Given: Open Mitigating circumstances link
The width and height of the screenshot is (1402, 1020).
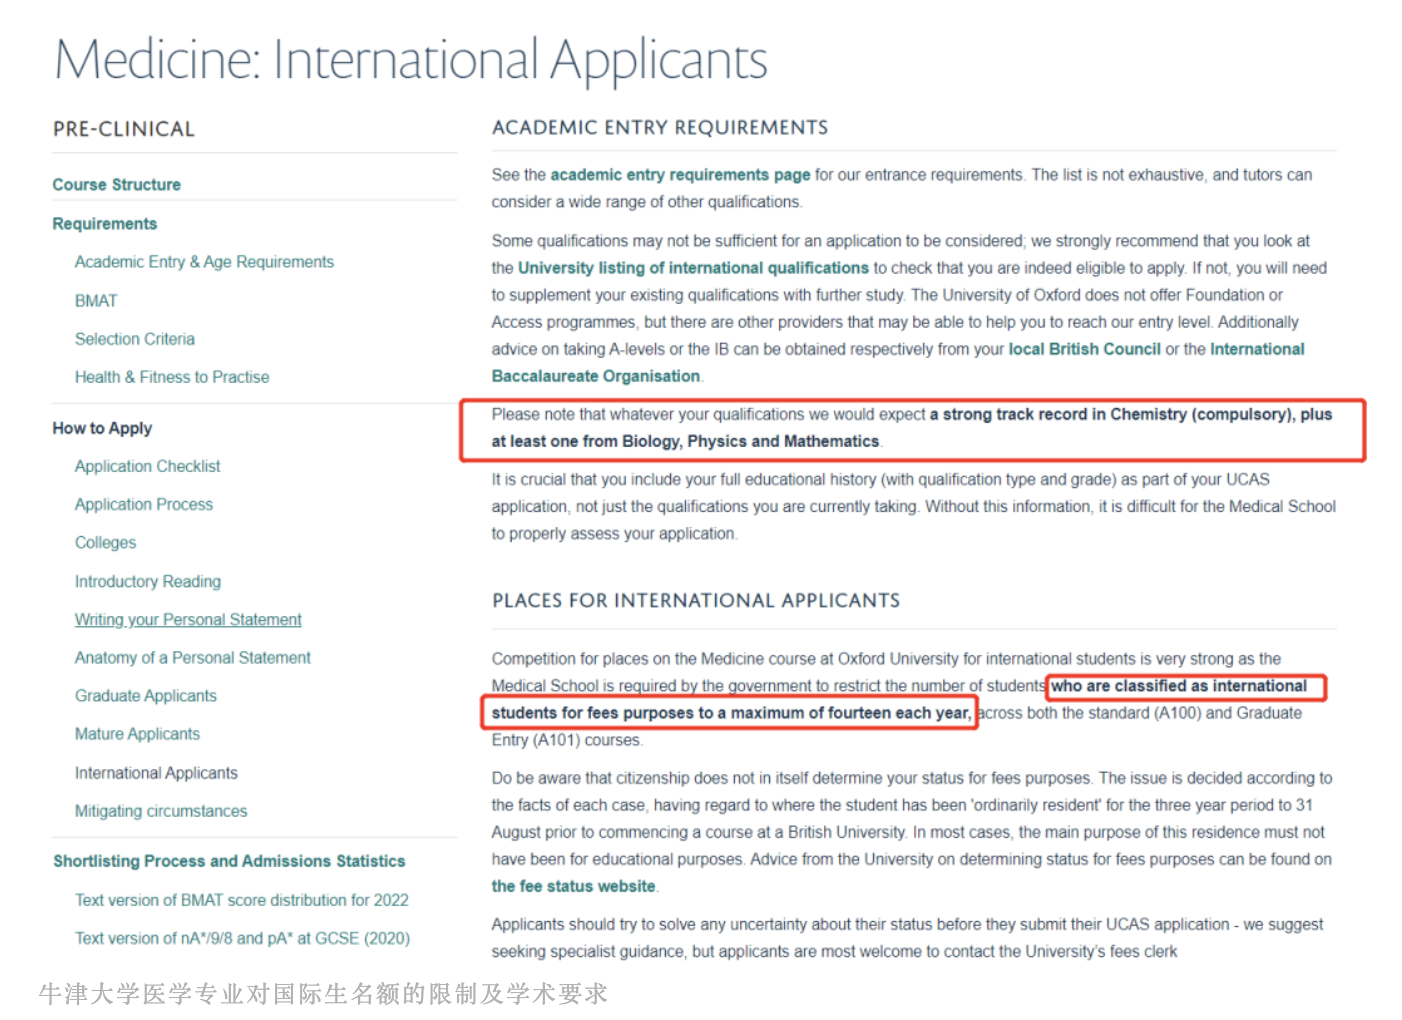Looking at the screenshot, I should 161,811.
